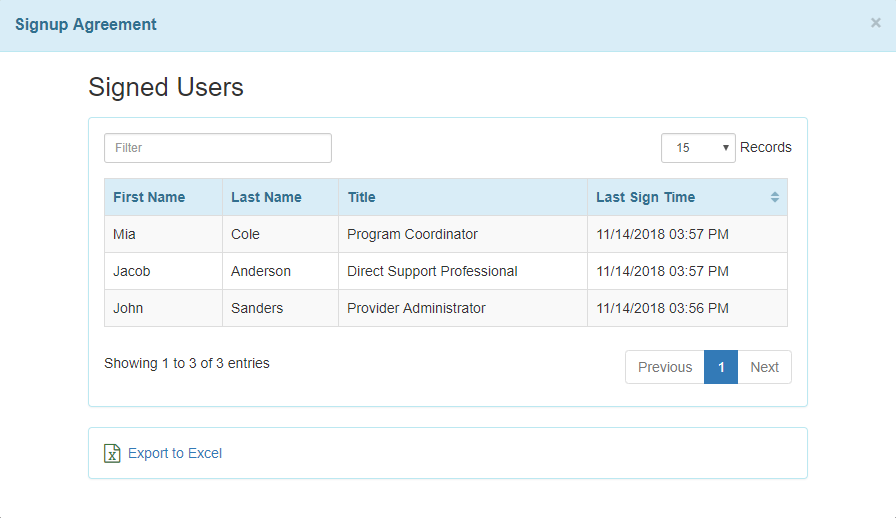Click the Export to Excel link
Viewport: 896px width, 518px height.
click(x=175, y=453)
